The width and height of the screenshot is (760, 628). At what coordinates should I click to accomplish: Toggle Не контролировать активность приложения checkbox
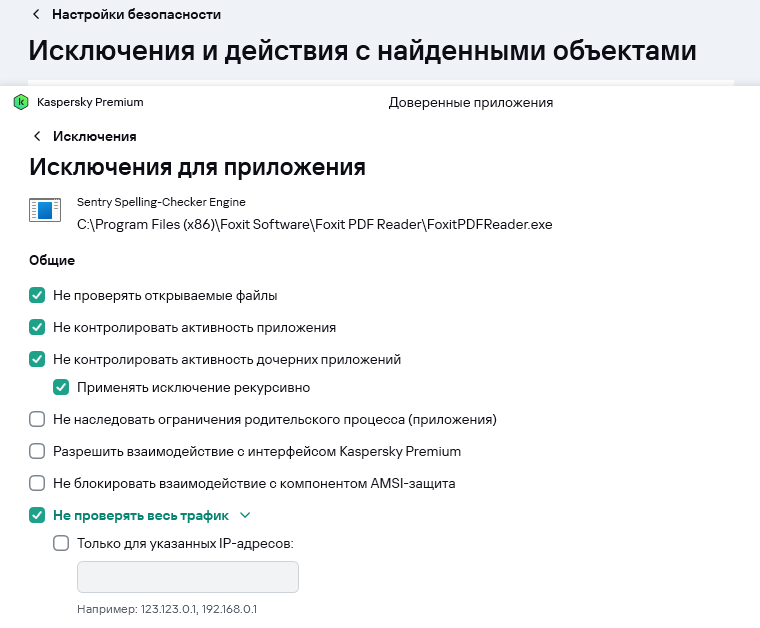tap(37, 327)
